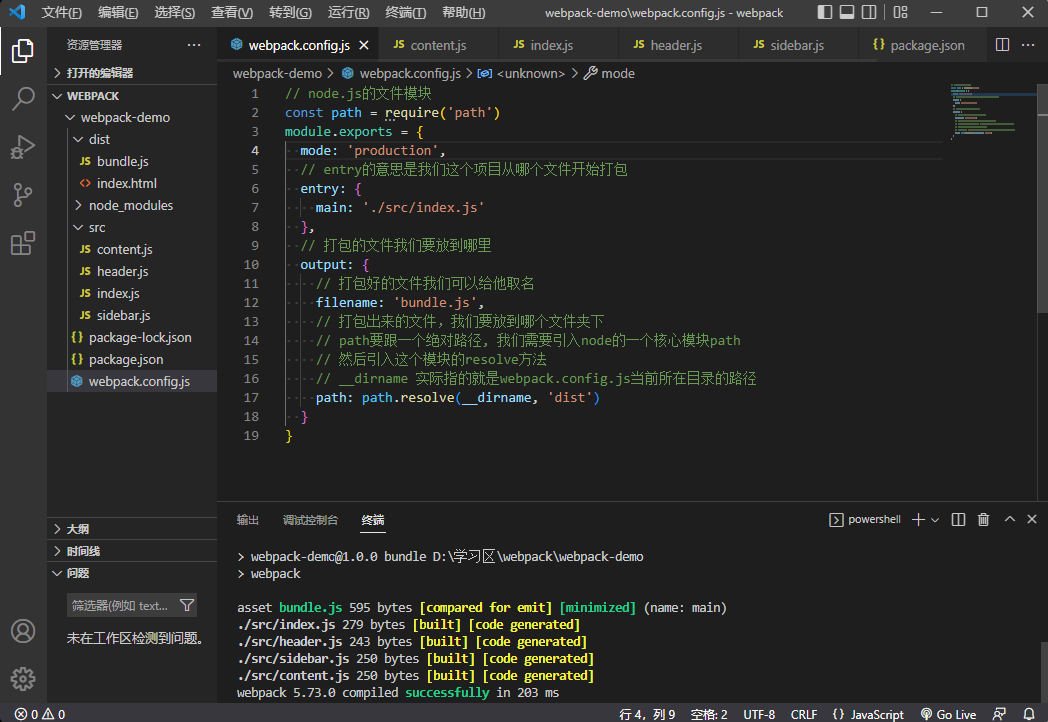This screenshot has height=722, width=1048.
Task: Close the webpack.config.js editor tab
Action: click(x=364, y=45)
